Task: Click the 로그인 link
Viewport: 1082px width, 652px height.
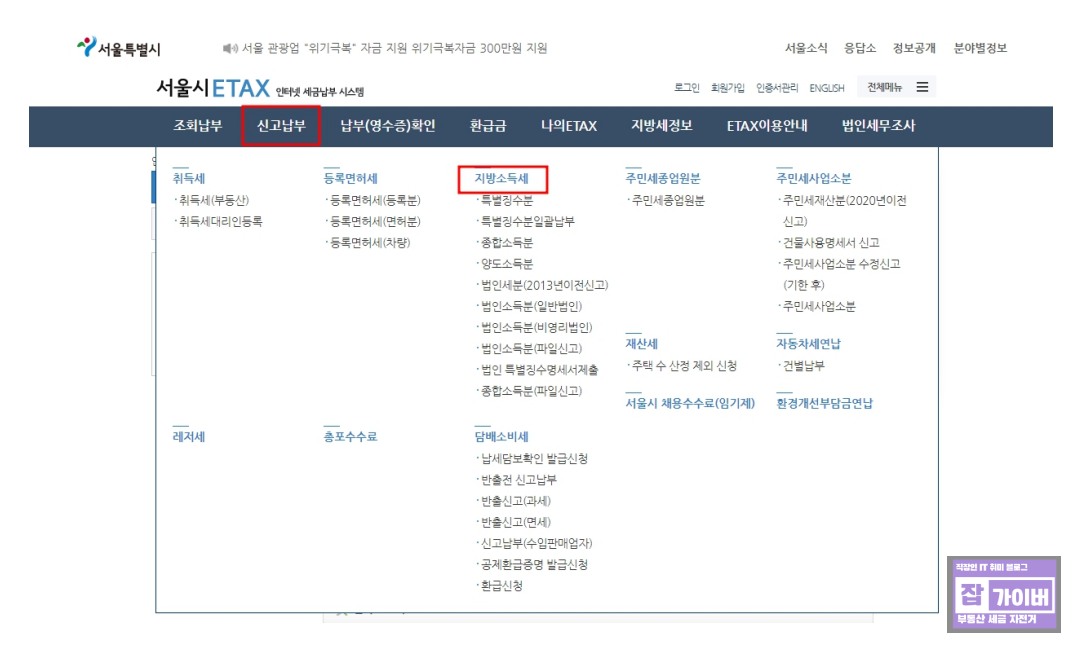Action: tap(687, 88)
